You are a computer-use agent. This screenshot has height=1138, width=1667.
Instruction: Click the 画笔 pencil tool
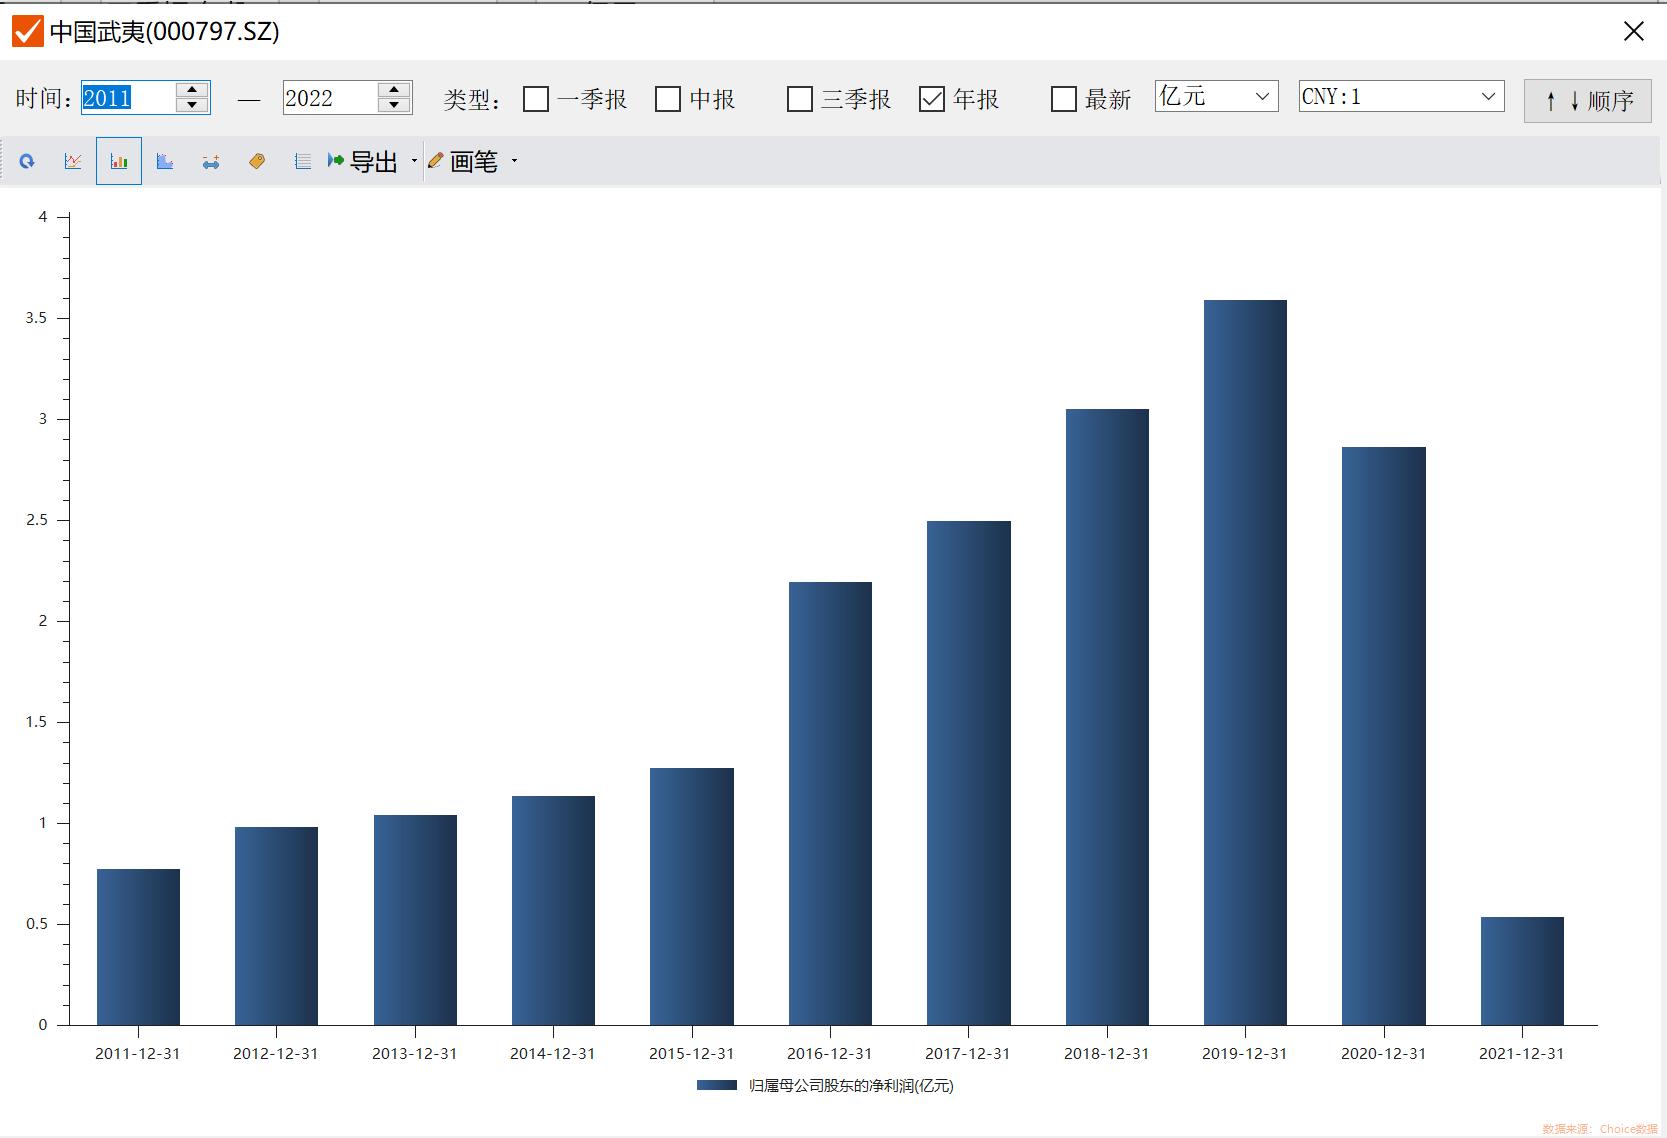[x=463, y=161]
